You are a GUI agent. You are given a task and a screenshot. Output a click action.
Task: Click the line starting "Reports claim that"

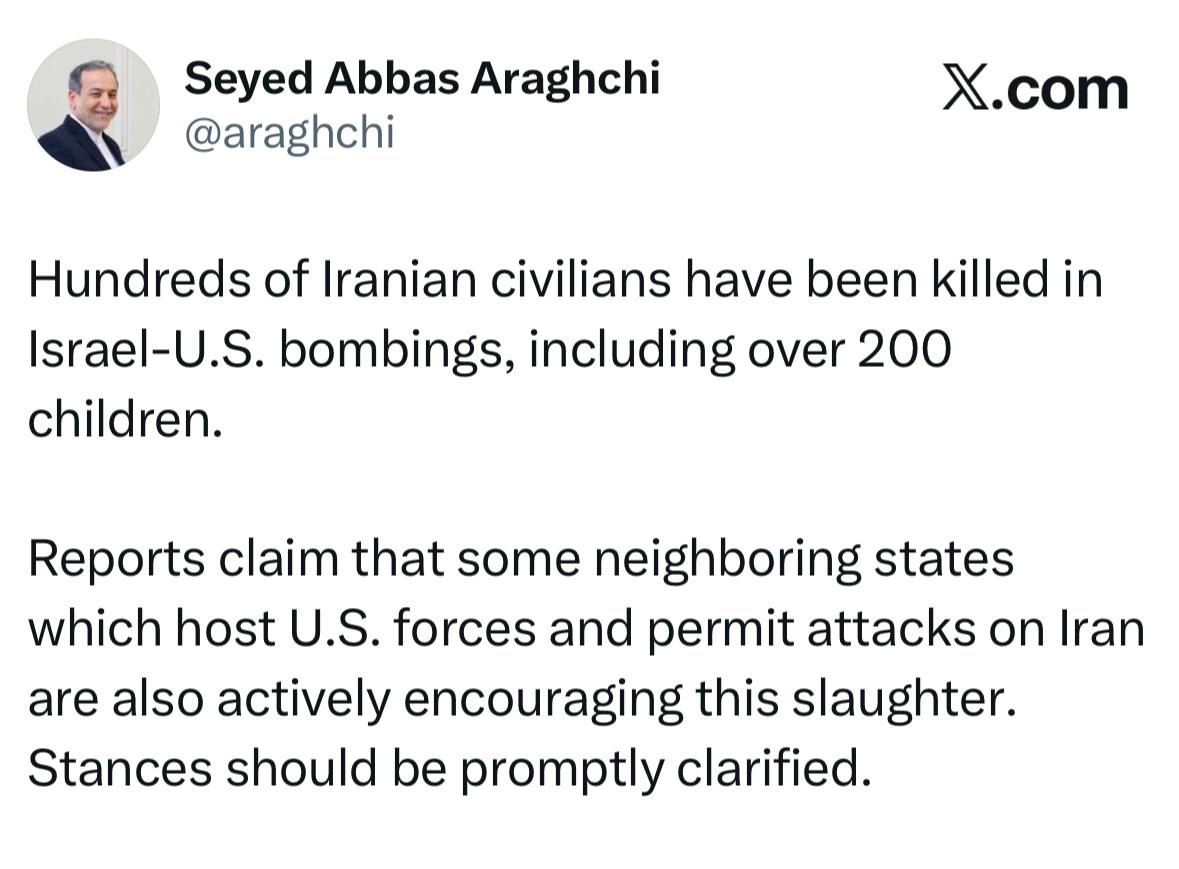pos(520,560)
